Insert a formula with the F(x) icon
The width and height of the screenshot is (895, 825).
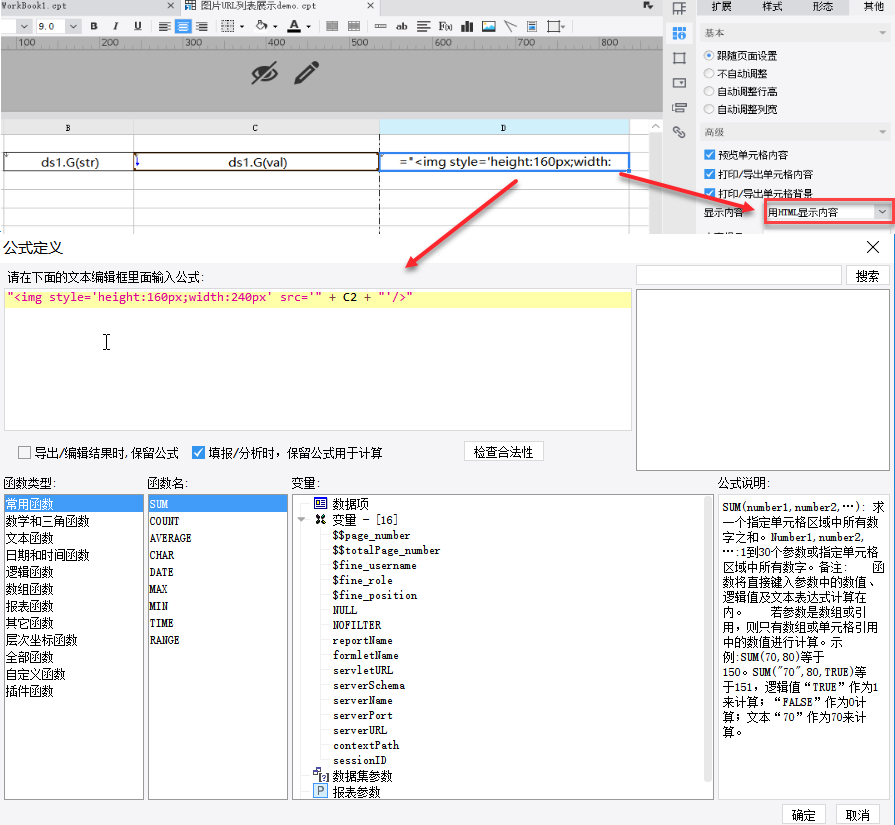click(445, 26)
